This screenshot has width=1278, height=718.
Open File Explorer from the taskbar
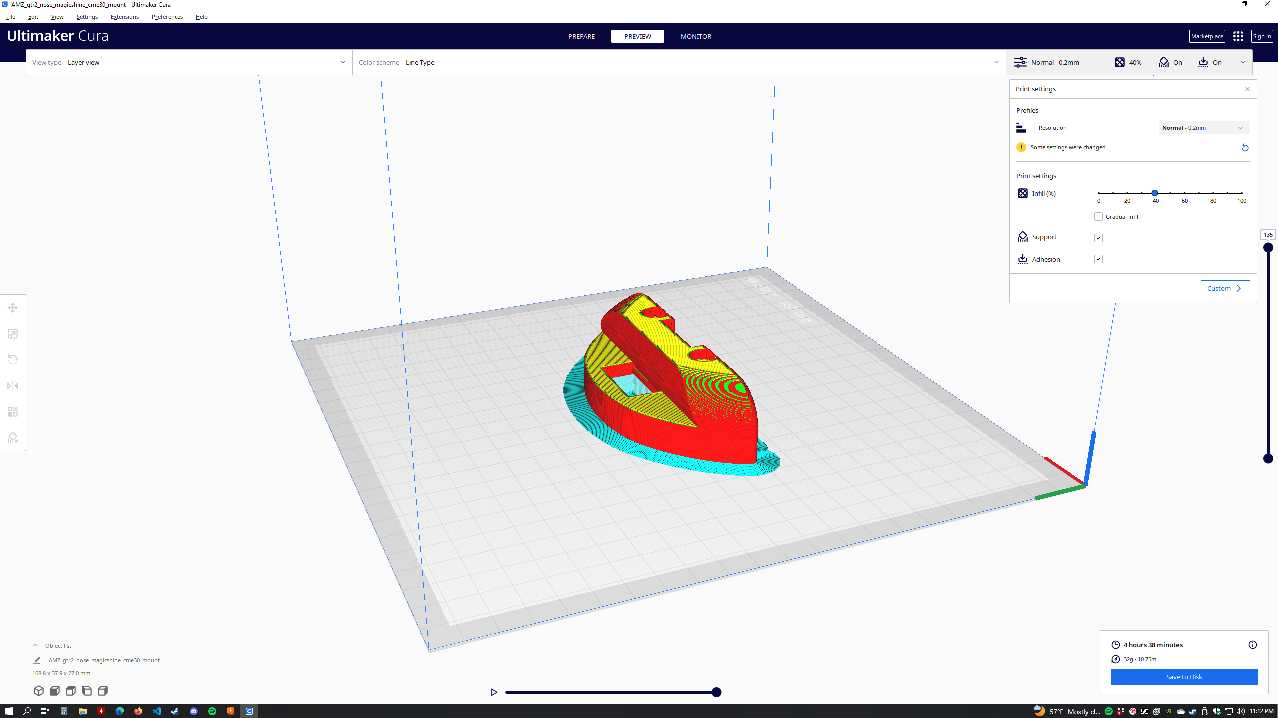[x=83, y=711]
